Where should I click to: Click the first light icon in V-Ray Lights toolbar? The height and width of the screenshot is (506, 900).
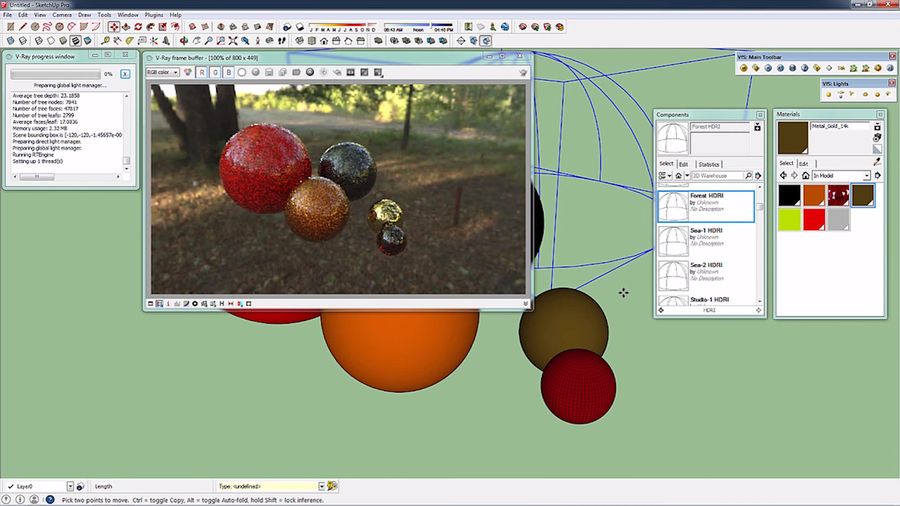829,94
